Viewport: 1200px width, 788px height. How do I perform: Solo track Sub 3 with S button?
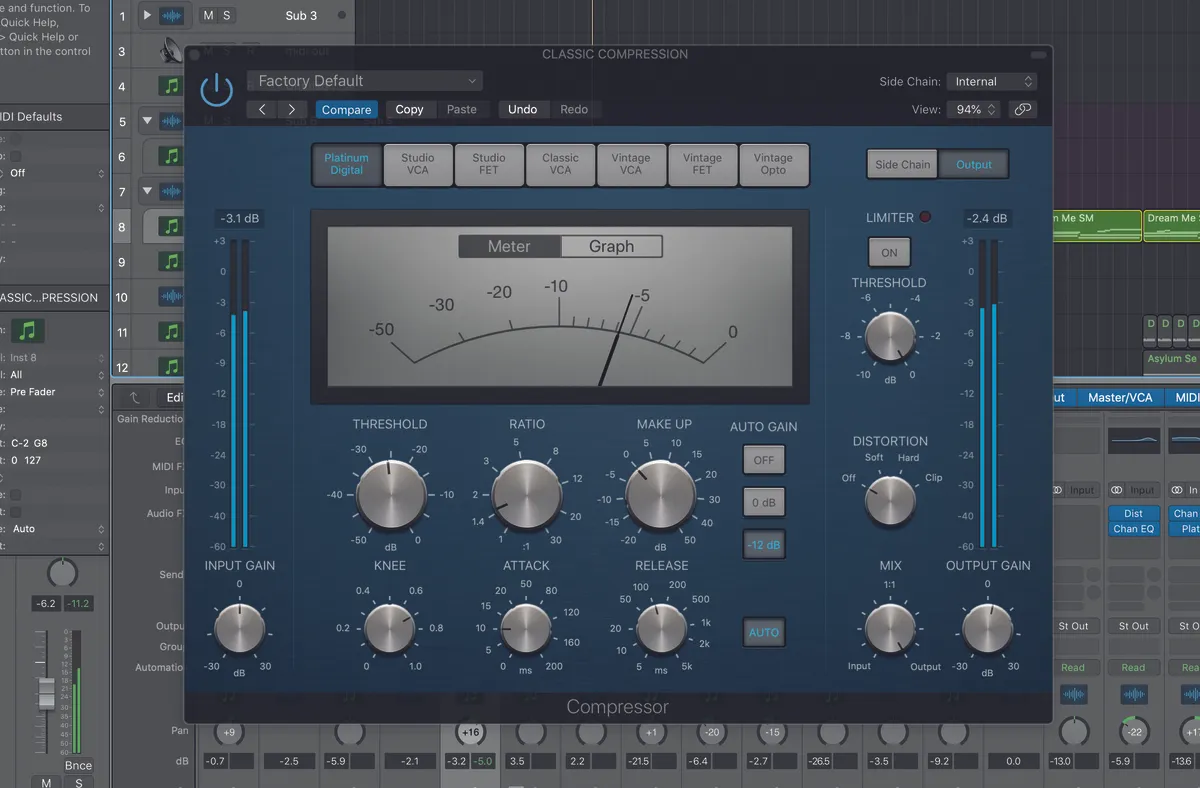pos(226,15)
